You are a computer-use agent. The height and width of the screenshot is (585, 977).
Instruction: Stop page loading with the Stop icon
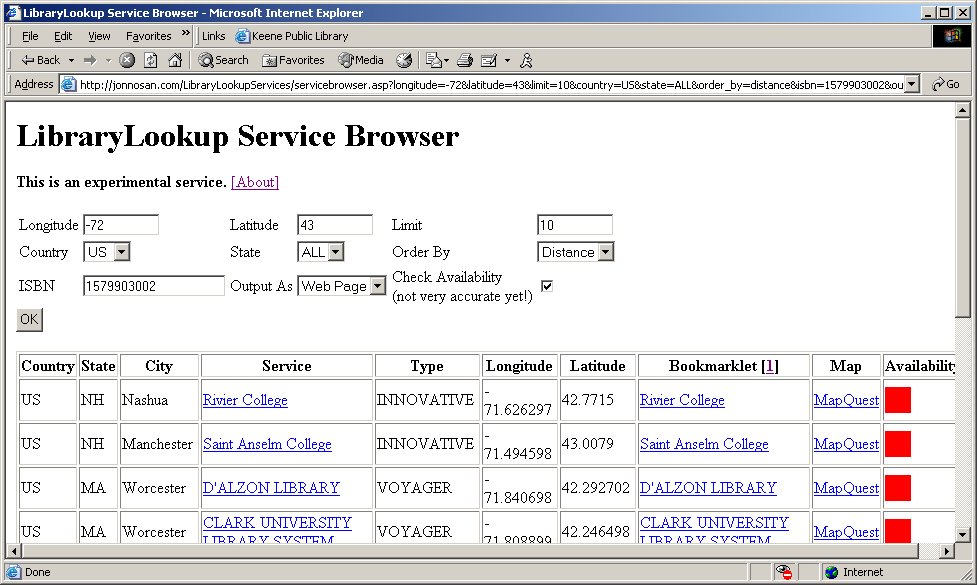click(x=127, y=60)
